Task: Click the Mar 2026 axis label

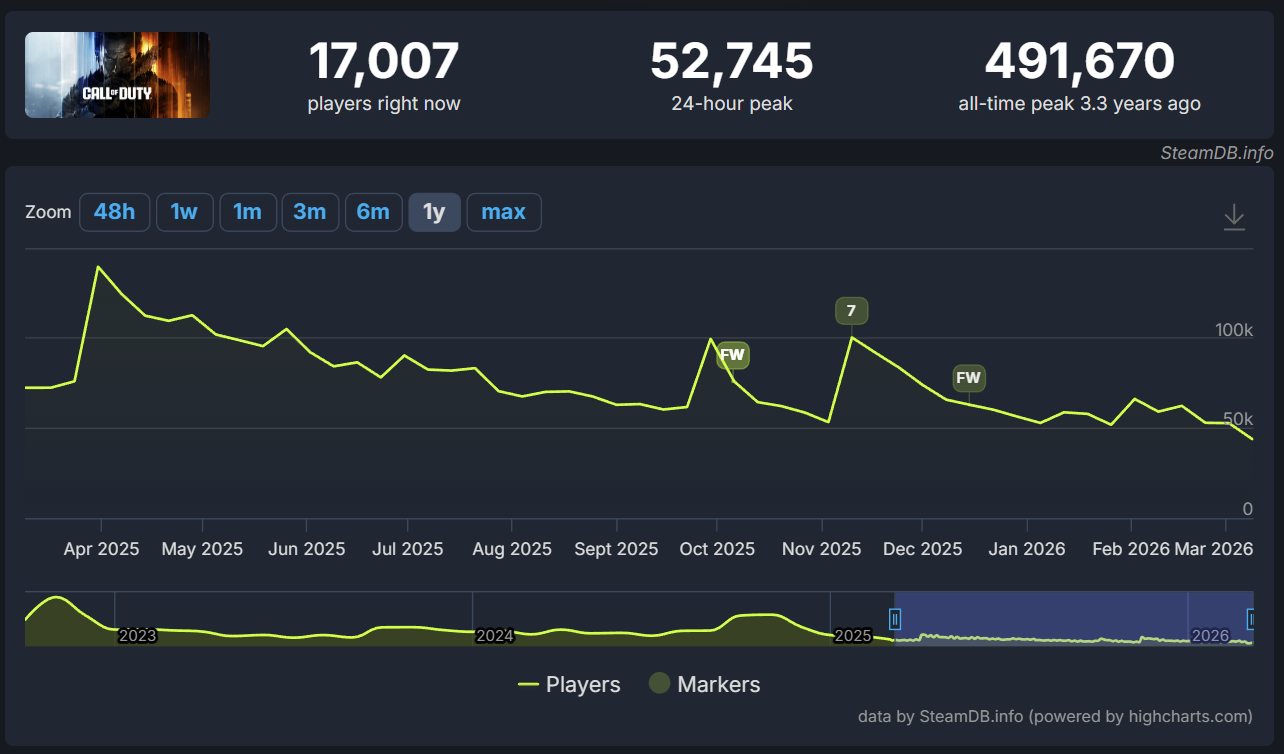Action: click(1214, 549)
